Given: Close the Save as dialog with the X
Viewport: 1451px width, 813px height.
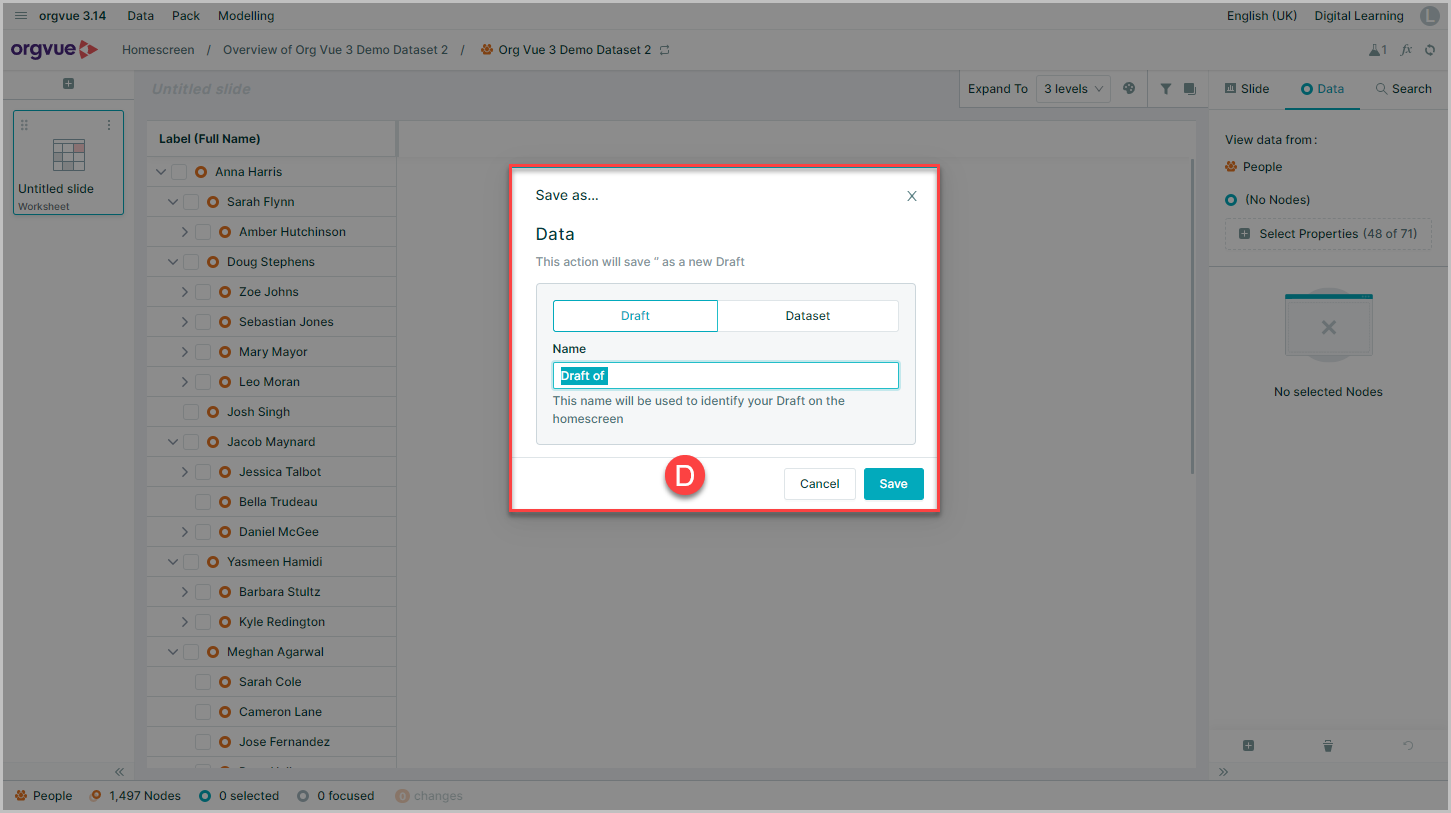Looking at the screenshot, I should point(912,196).
